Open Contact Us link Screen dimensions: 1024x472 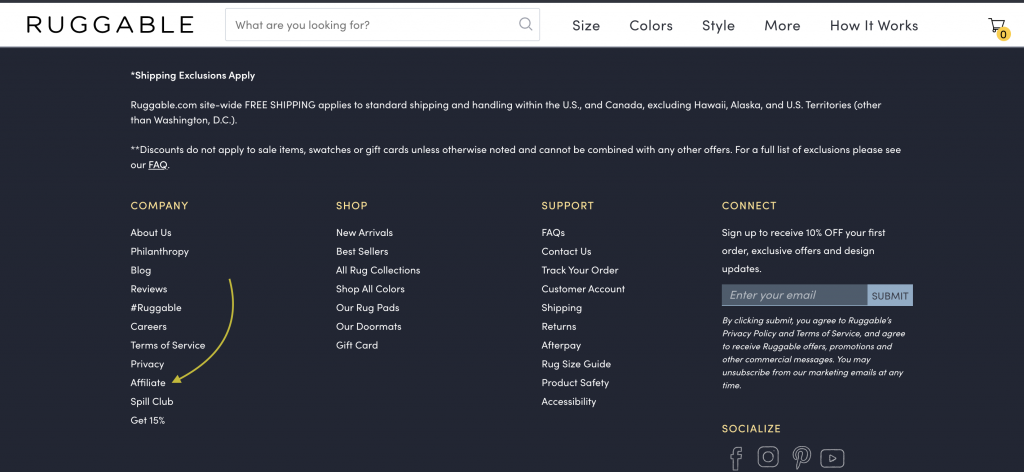click(566, 251)
